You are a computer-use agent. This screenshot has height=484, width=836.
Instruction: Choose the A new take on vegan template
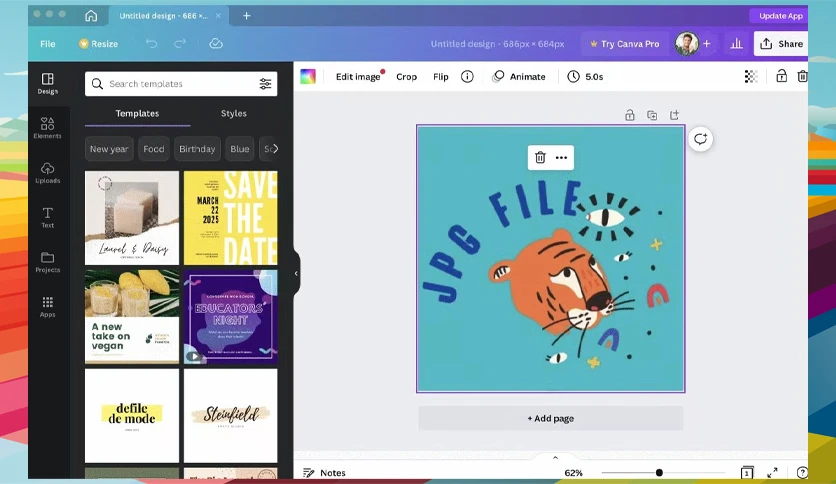[x=132, y=317]
